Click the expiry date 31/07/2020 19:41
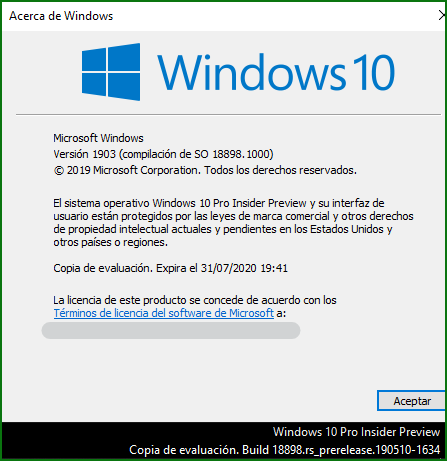This screenshot has height=461, width=447. coord(244,268)
